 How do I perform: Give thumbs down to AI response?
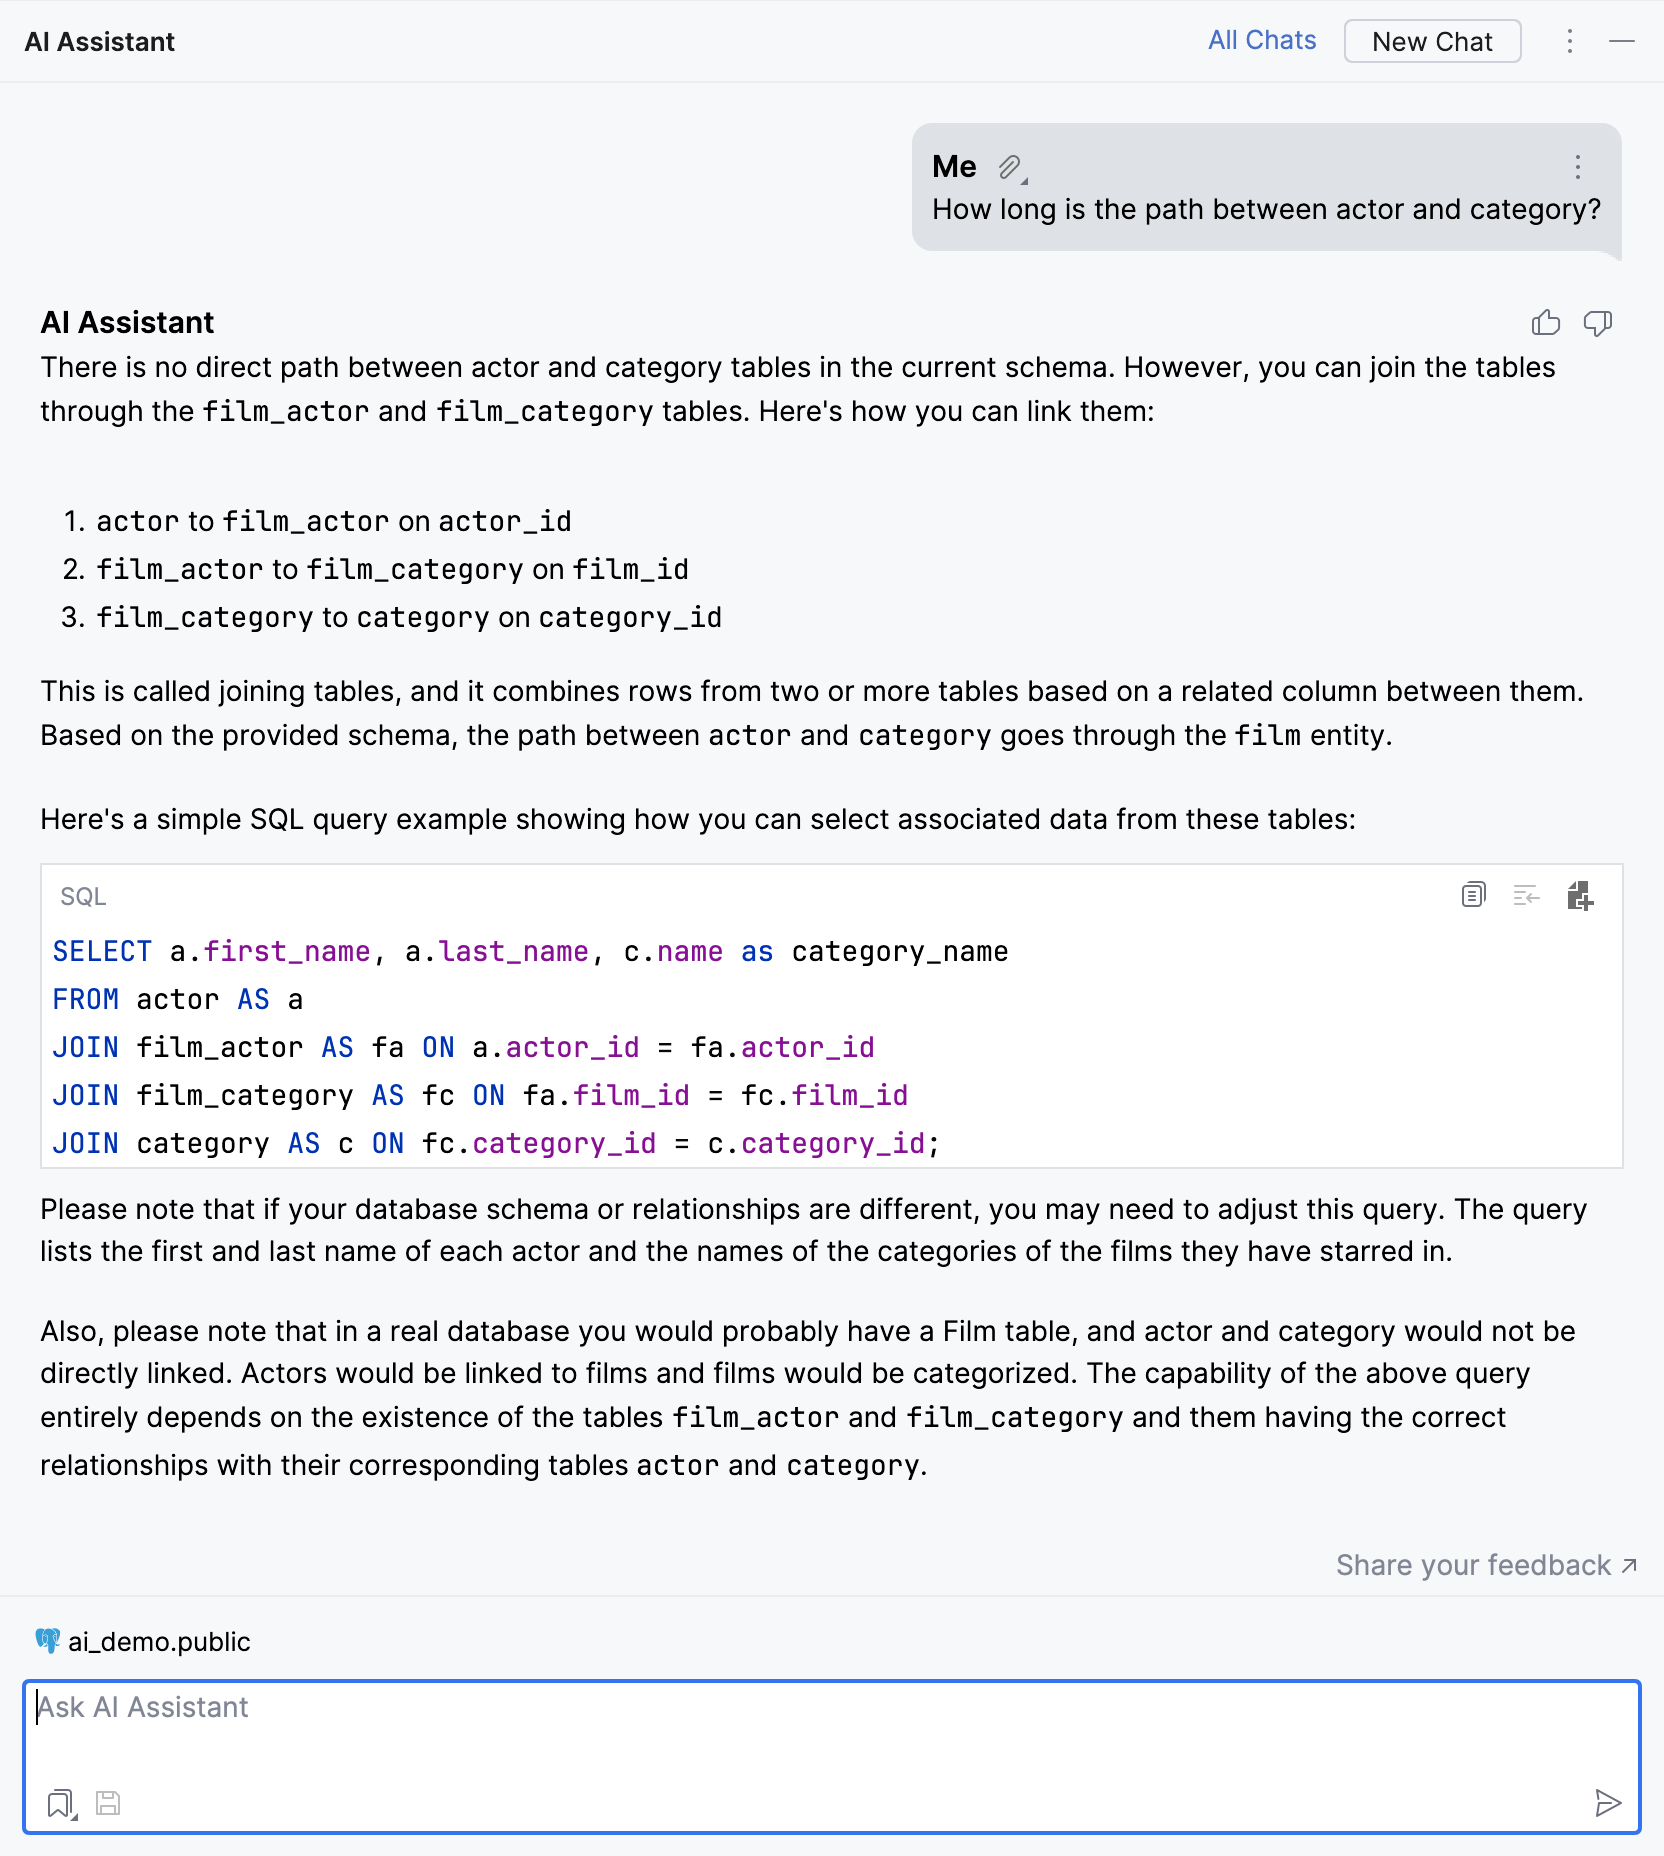coord(1597,323)
